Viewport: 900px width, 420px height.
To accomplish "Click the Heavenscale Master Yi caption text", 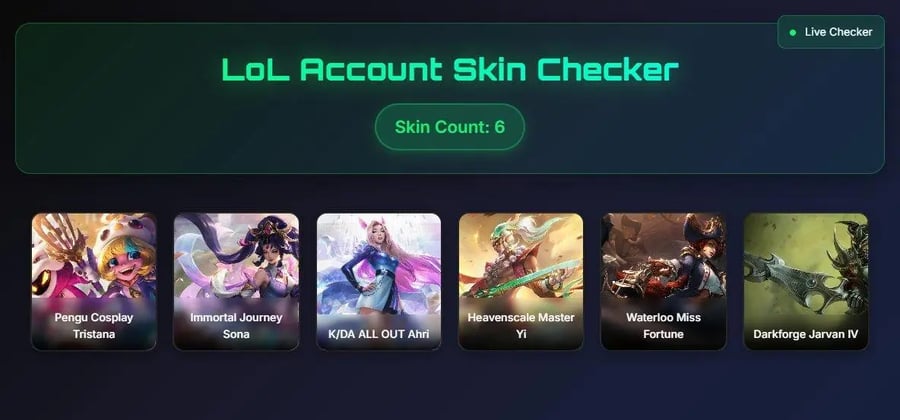I will 521,325.
